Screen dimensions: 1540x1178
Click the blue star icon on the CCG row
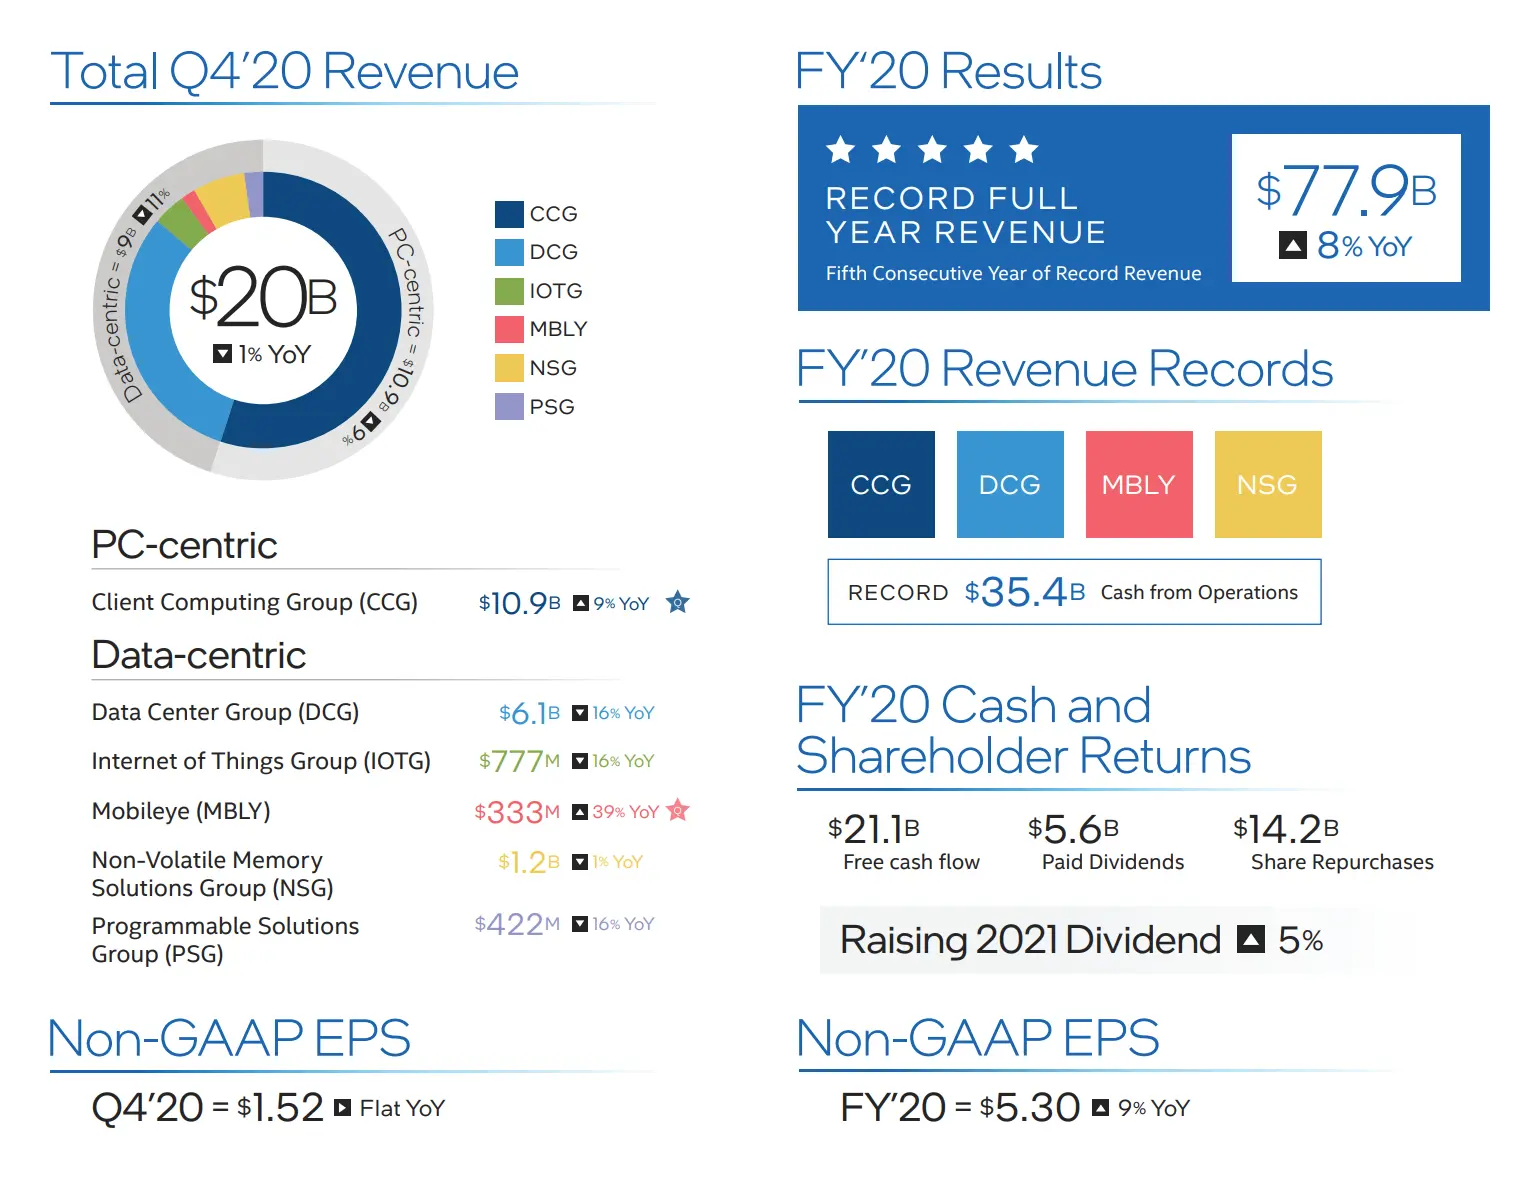(x=678, y=602)
